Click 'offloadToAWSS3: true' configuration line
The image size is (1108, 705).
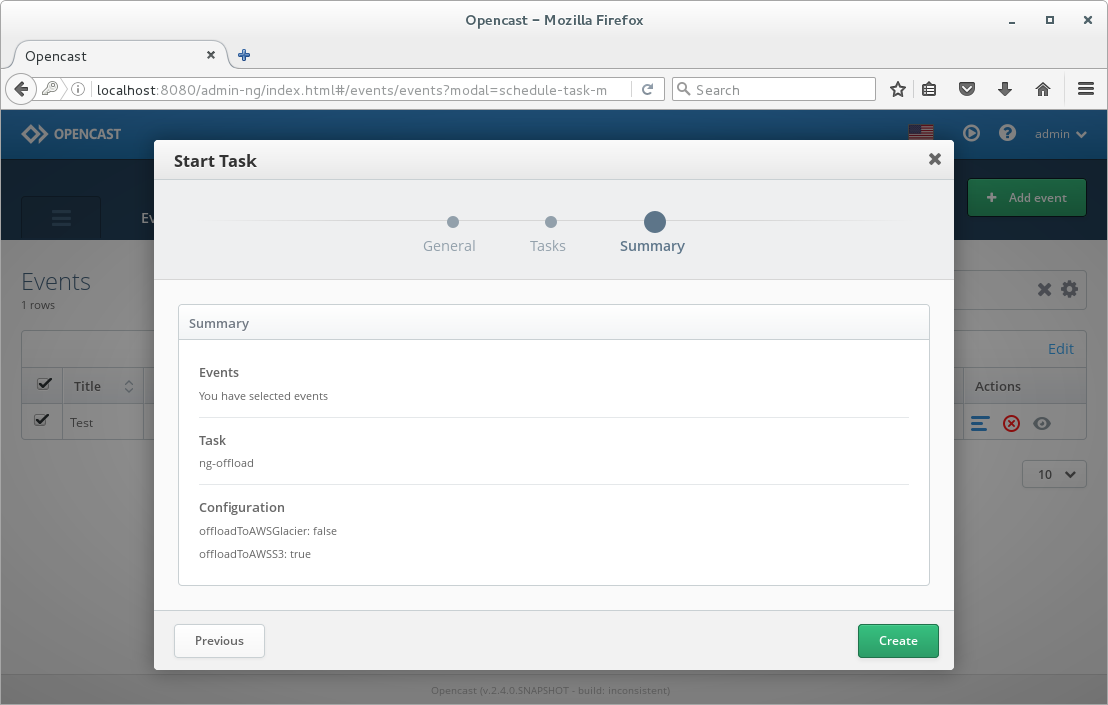254,554
